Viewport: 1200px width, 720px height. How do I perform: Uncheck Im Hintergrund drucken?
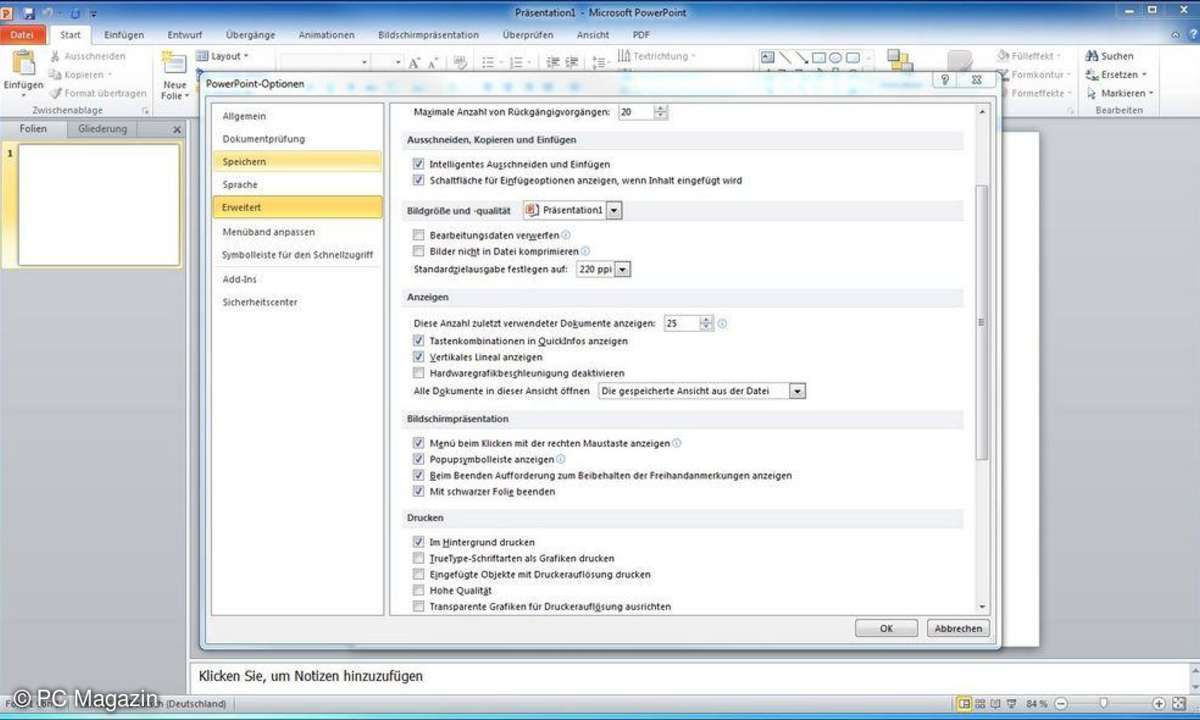419,542
